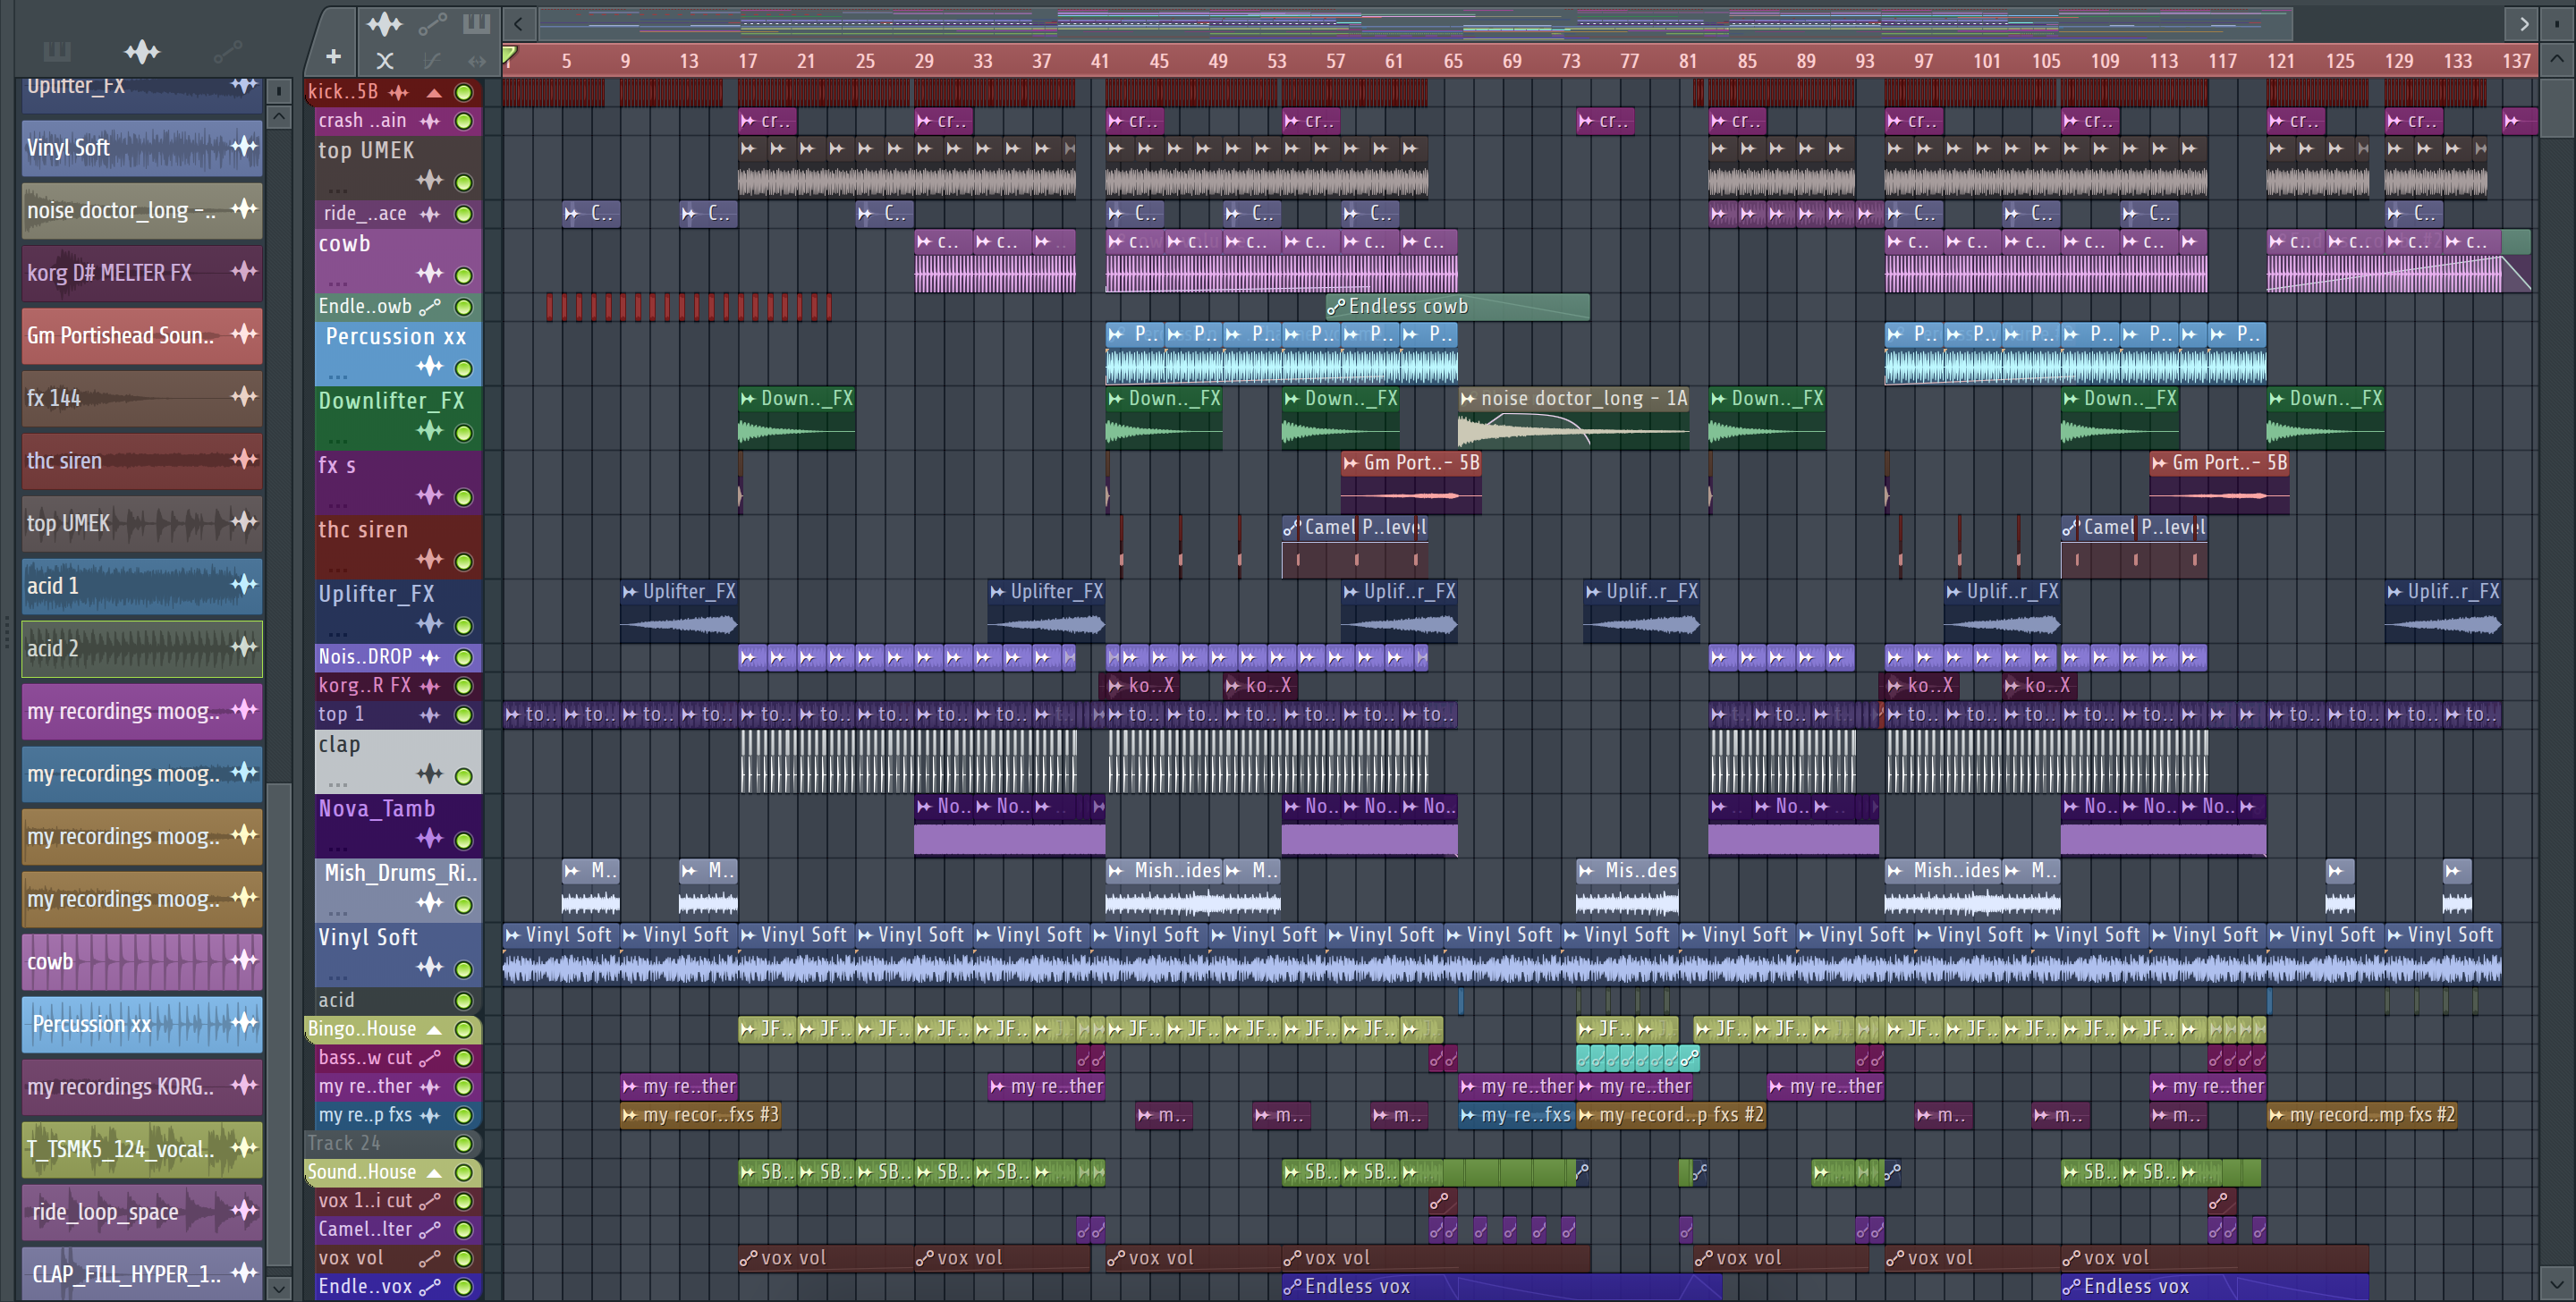Enable pattern clips focus icon in playlist header
The height and width of the screenshot is (1302, 2576).
(477, 23)
